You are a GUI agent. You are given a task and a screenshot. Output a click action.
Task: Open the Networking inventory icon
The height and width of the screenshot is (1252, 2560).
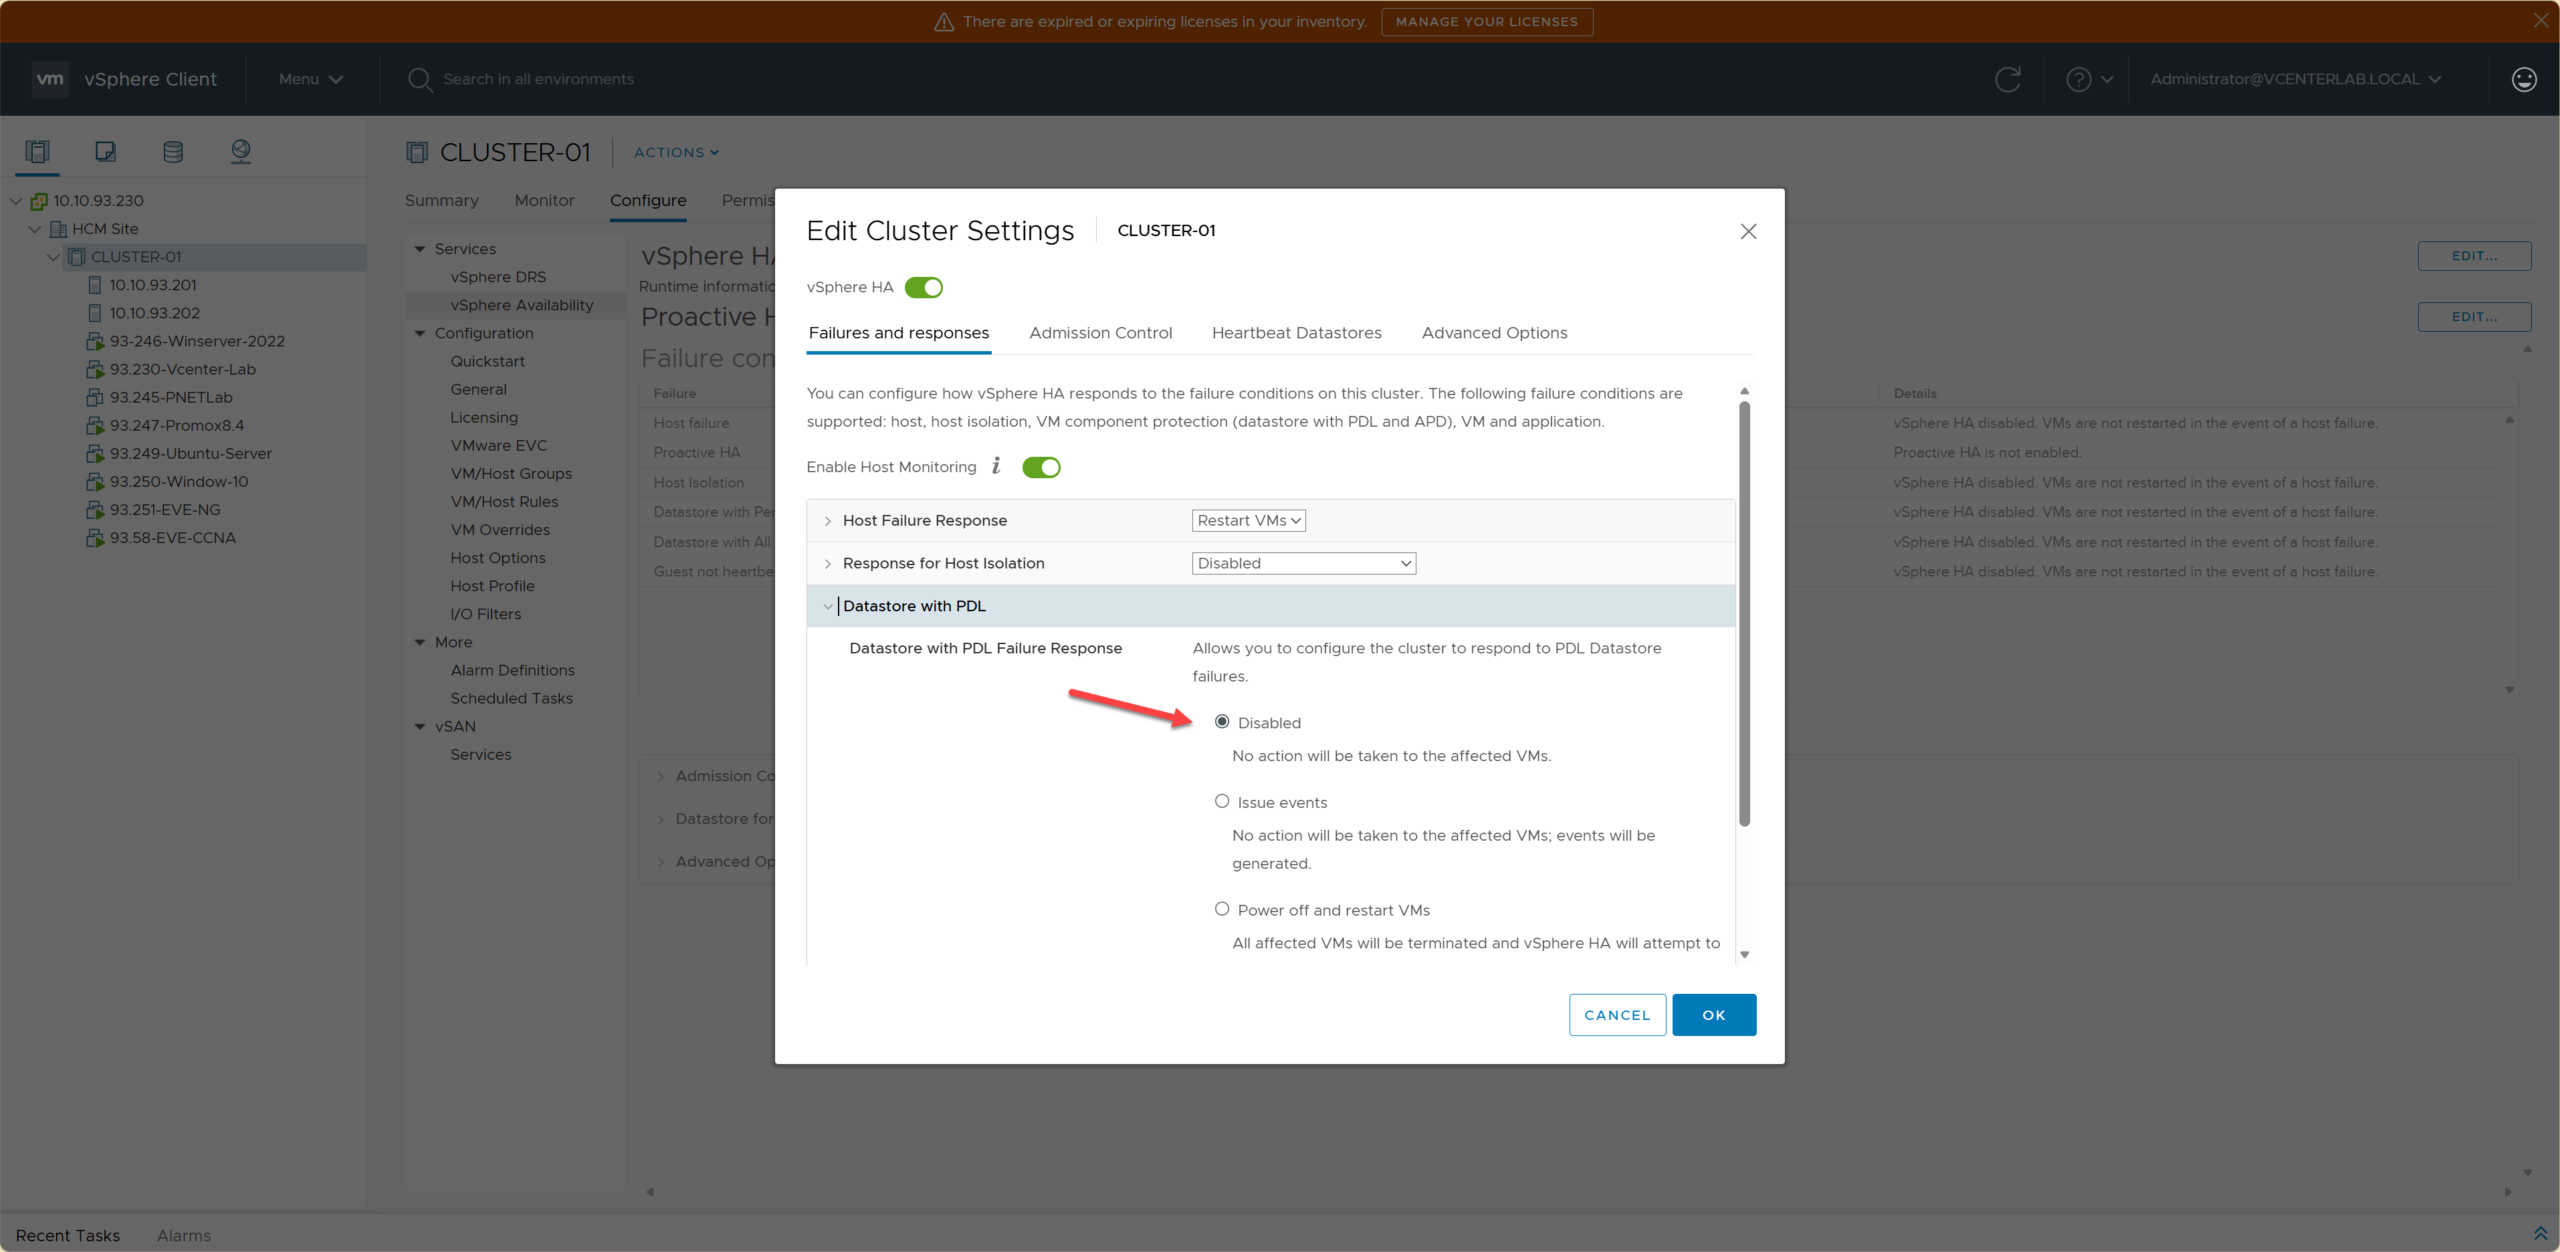click(241, 152)
